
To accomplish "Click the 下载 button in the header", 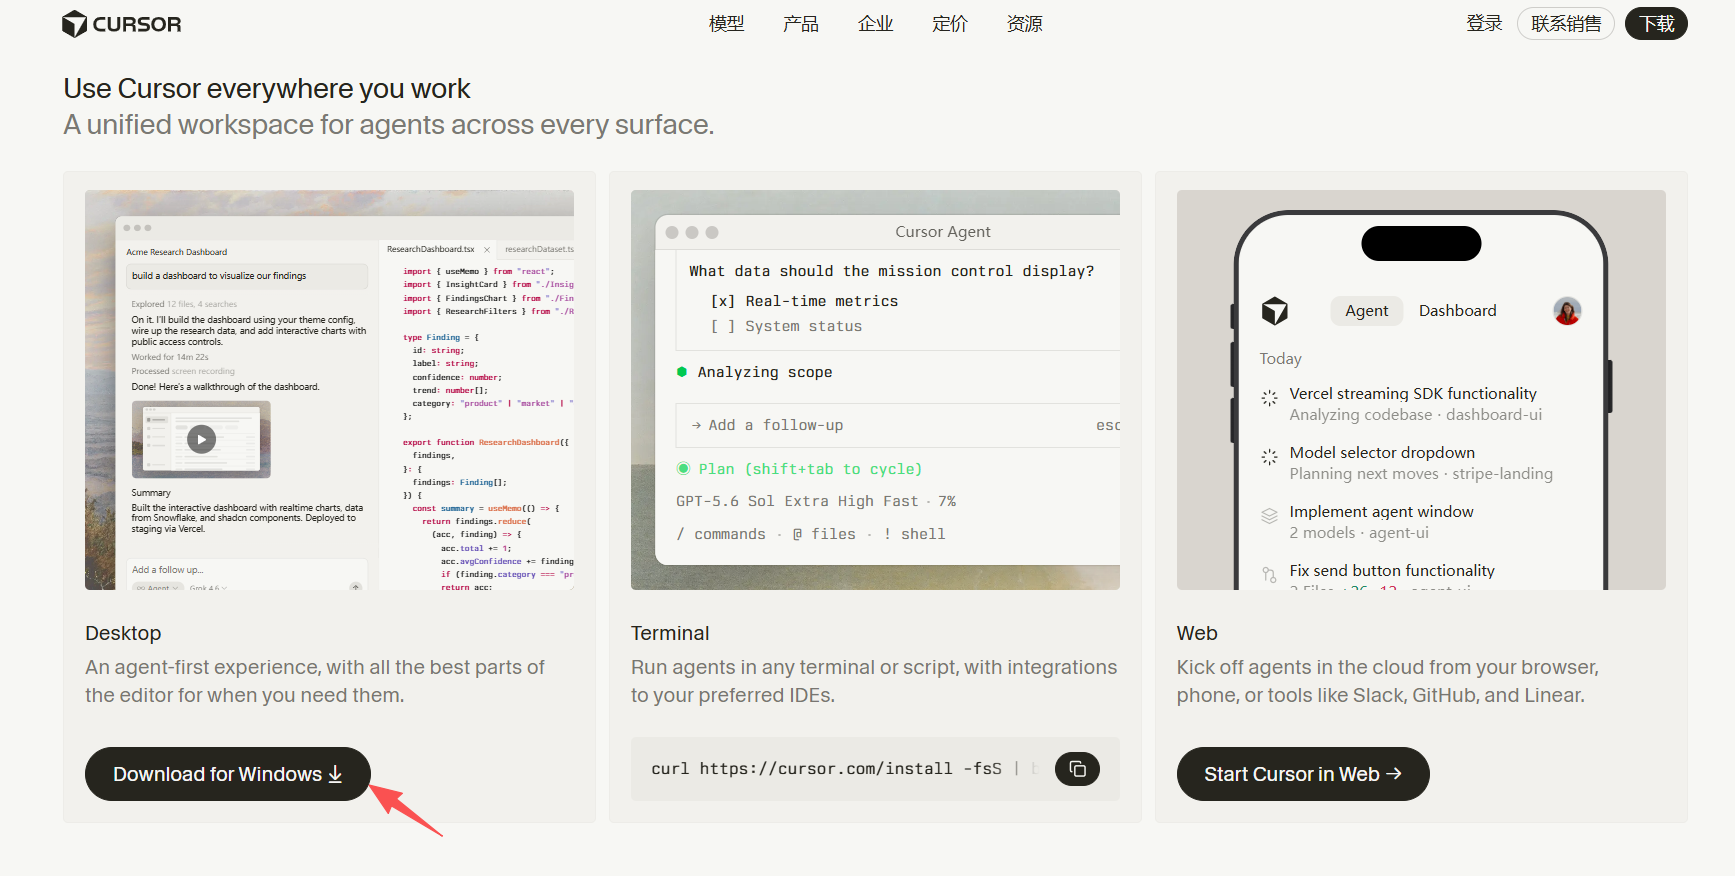I will (x=1656, y=24).
